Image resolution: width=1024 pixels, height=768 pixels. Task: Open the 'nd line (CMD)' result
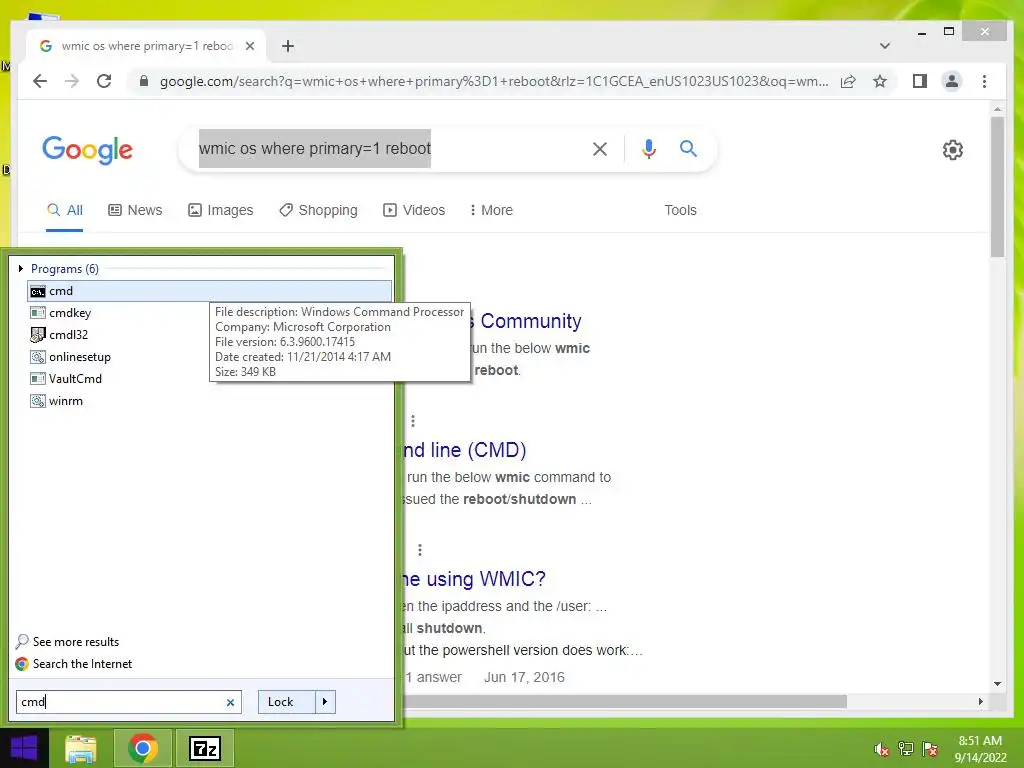point(465,450)
